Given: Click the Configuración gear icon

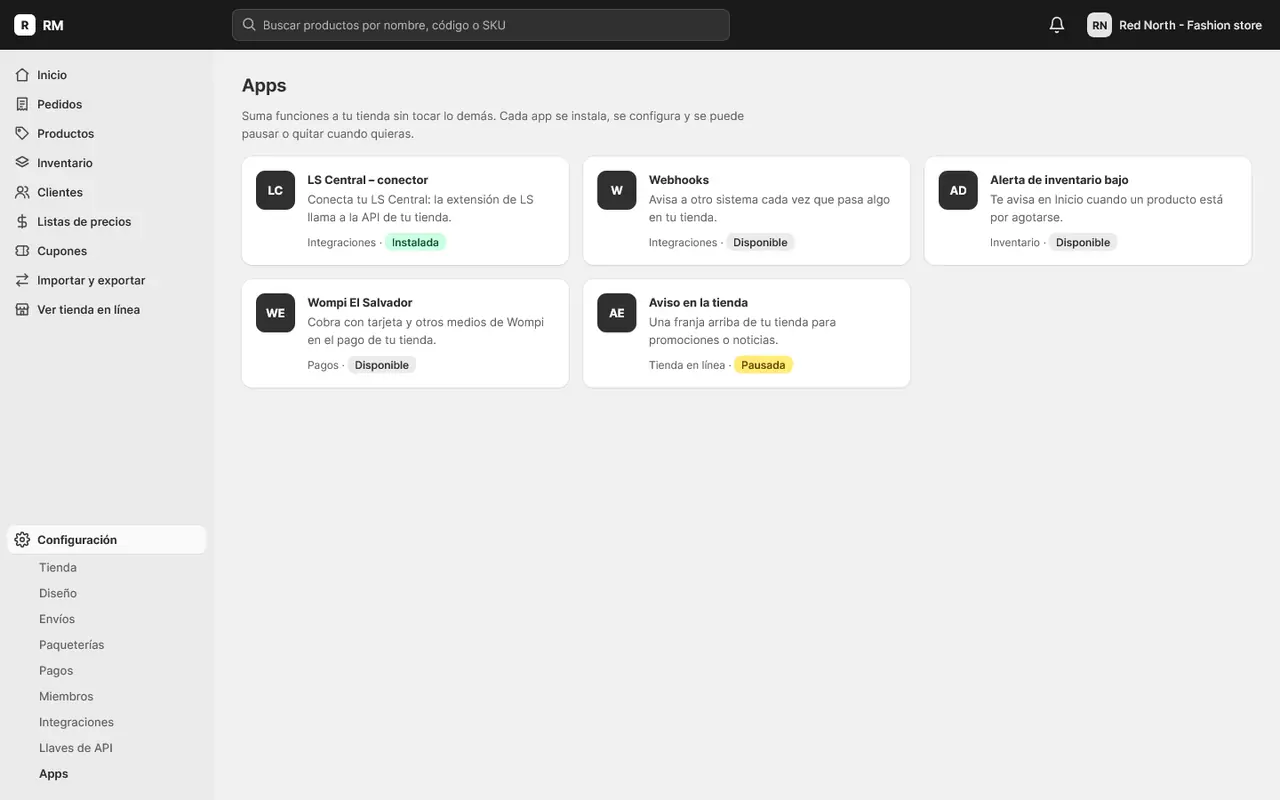Looking at the screenshot, I should click(x=22, y=540).
